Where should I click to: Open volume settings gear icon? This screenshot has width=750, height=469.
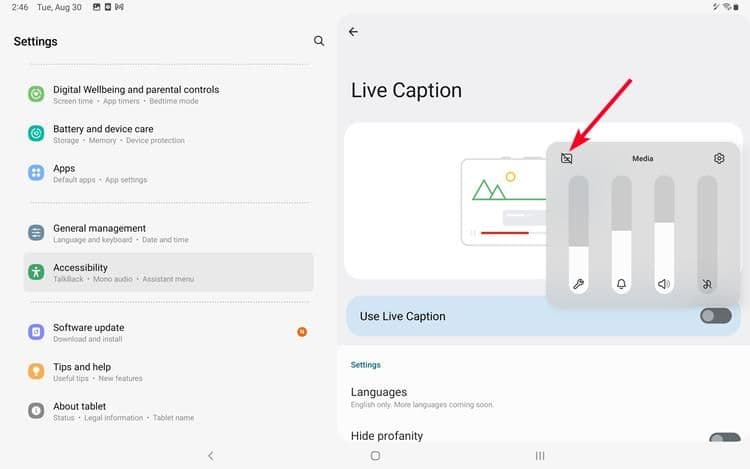click(719, 158)
